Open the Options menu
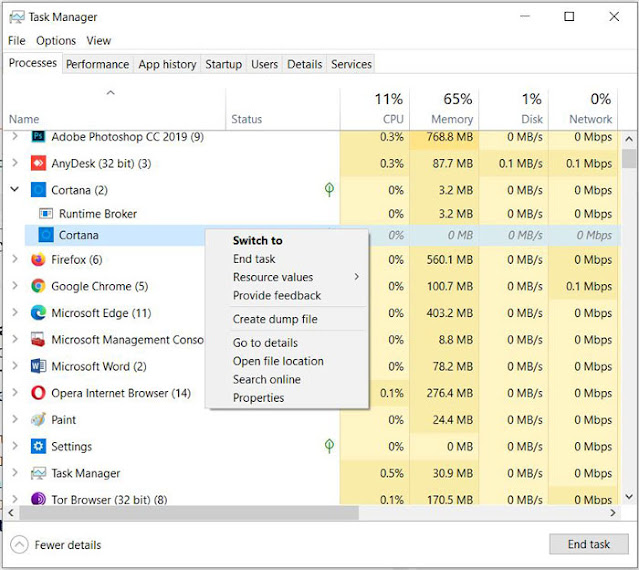Image resolution: width=639 pixels, height=570 pixels. coord(56,41)
